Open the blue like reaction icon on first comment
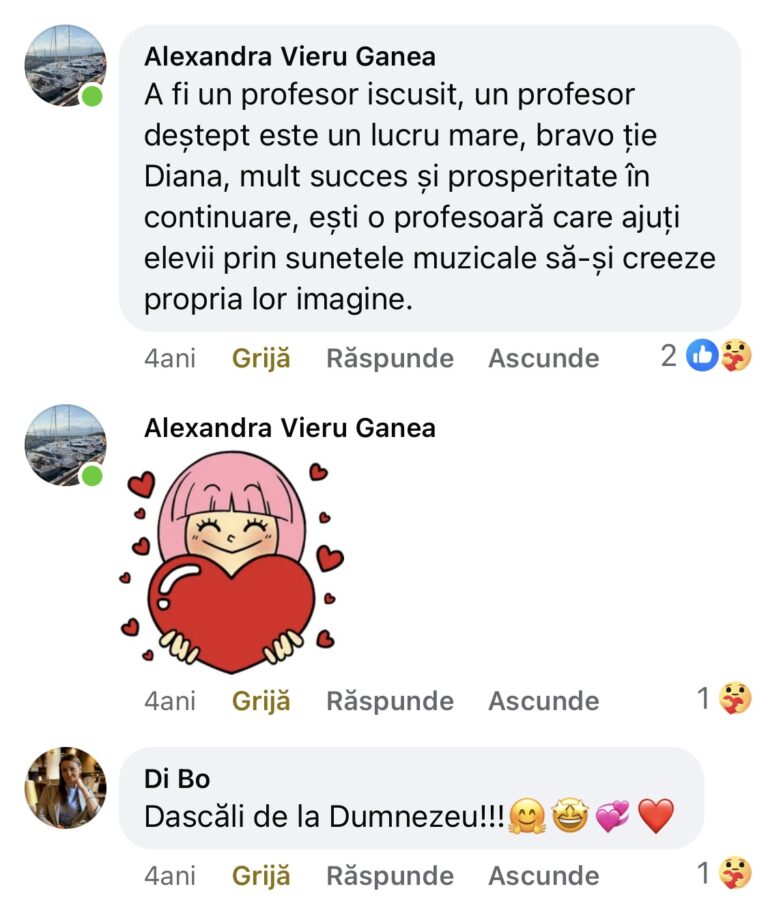The width and height of the screenshot is (768, 917). 702,356
